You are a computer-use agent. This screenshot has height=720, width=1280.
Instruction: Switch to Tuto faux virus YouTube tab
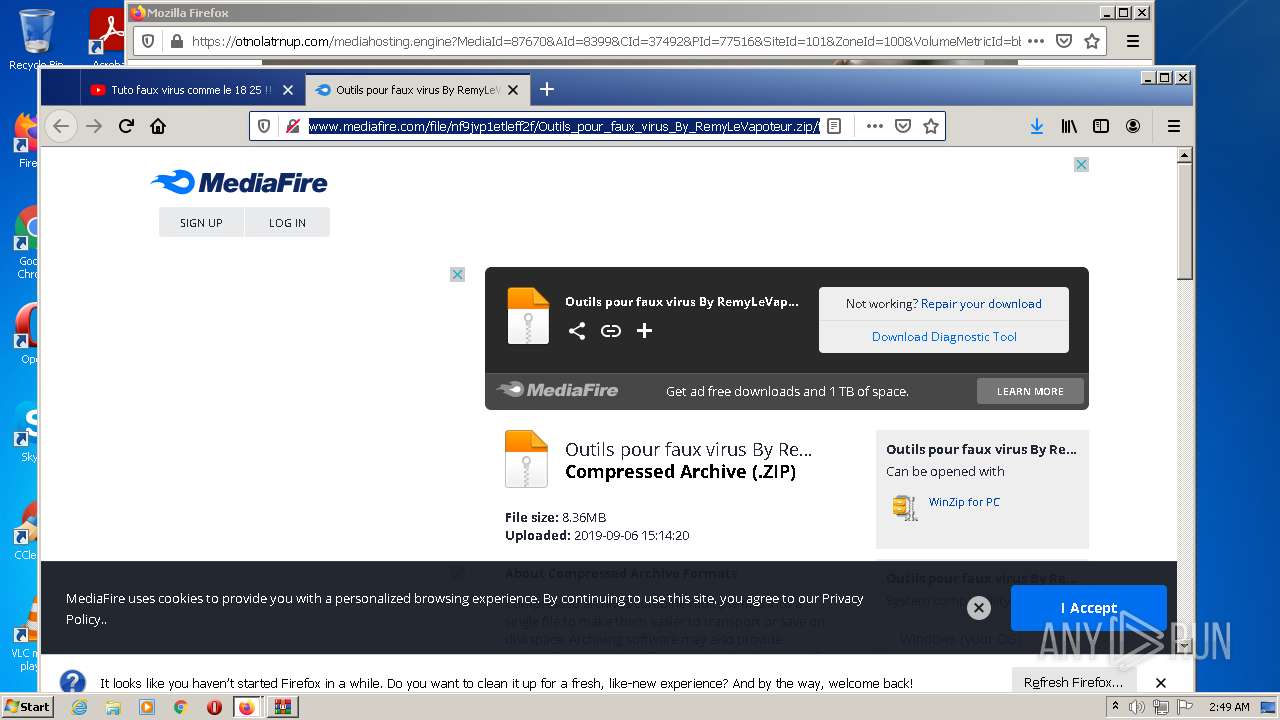[x=192, y=90]
